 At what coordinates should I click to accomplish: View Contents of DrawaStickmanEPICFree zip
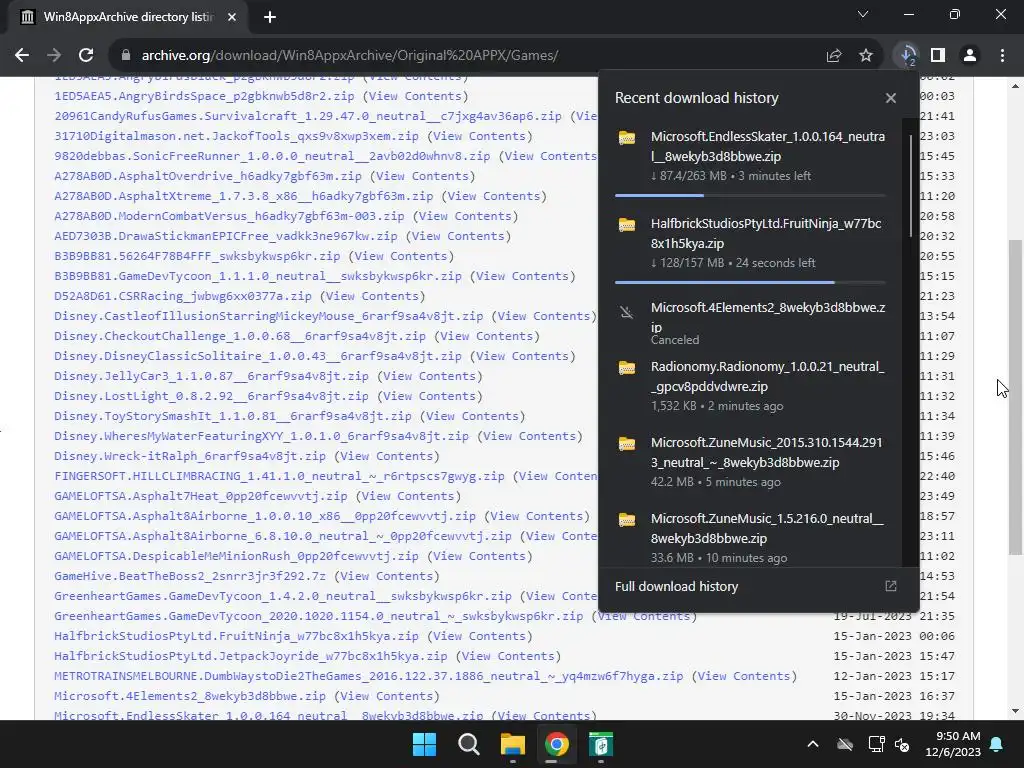pos(458,236)
